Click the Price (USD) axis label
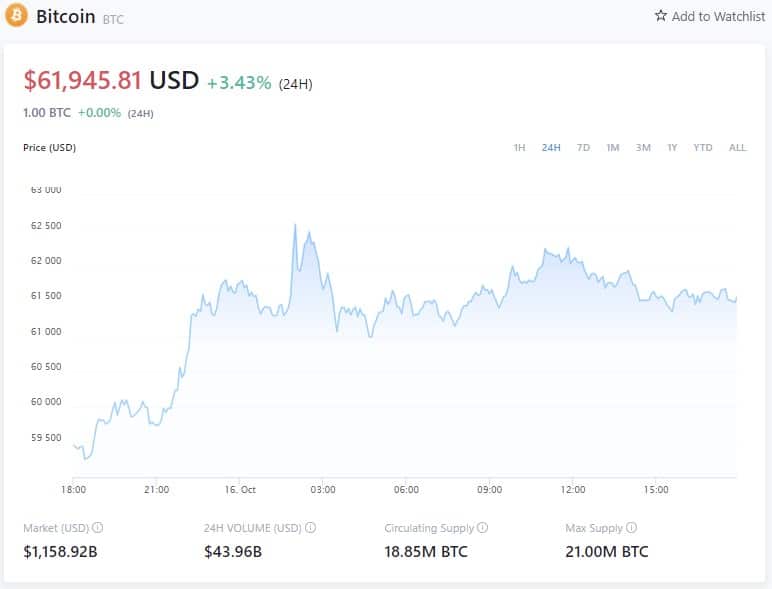This screenshot has width=772, height=589. point(49,148)
